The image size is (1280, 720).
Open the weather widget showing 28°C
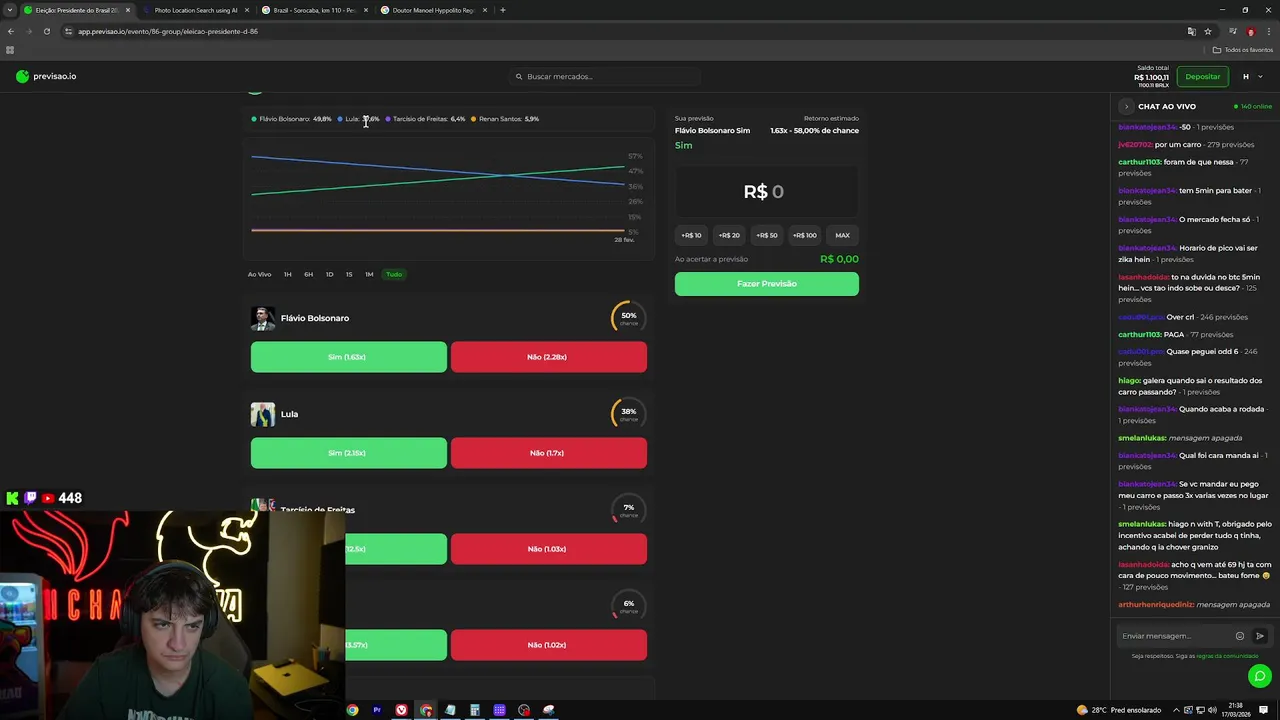(1118, 710)
